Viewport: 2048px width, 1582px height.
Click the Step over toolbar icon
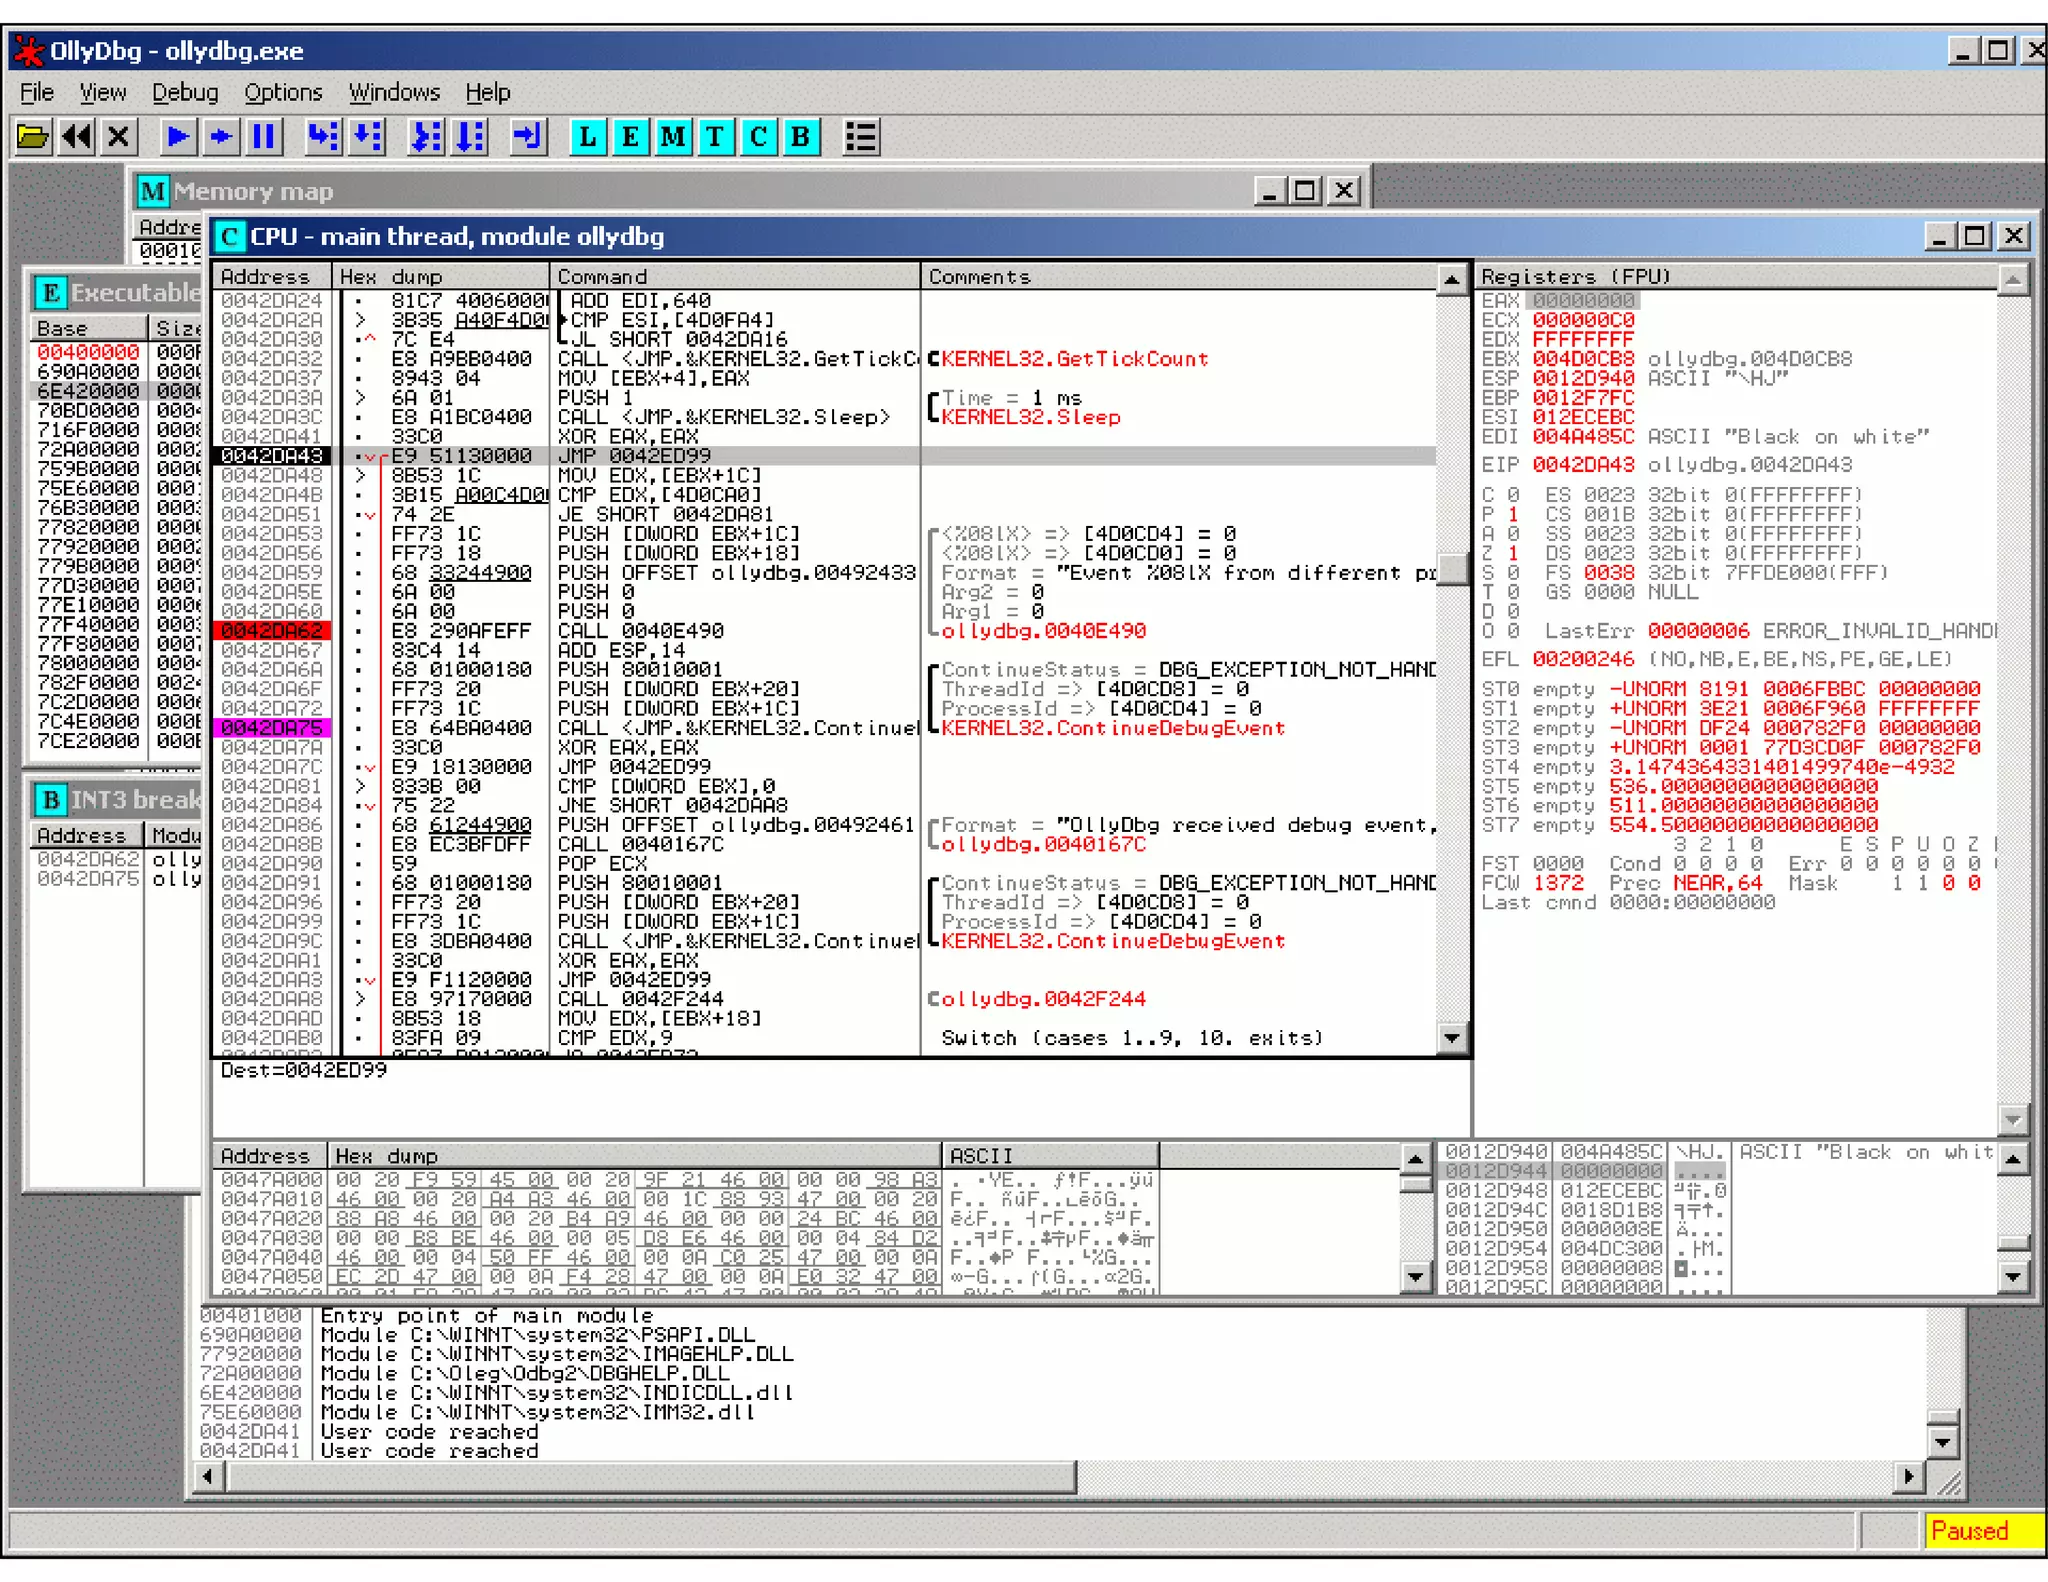click(x=368, y=136)
